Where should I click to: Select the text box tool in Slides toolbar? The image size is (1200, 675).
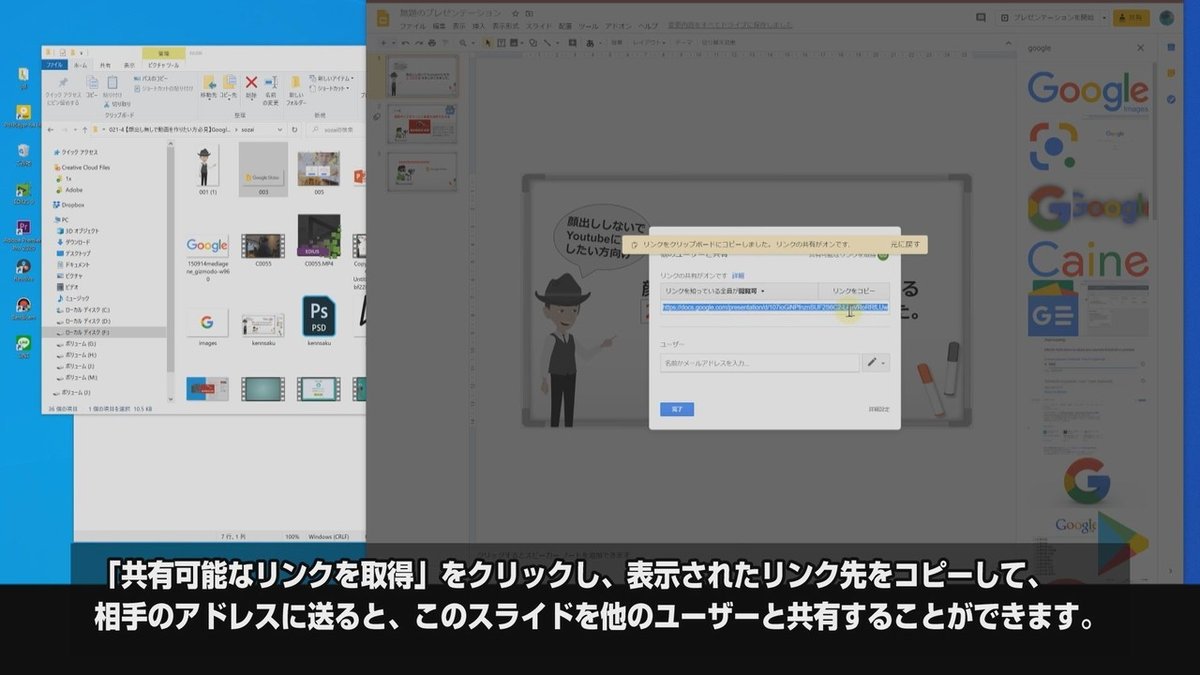[503, 43]
